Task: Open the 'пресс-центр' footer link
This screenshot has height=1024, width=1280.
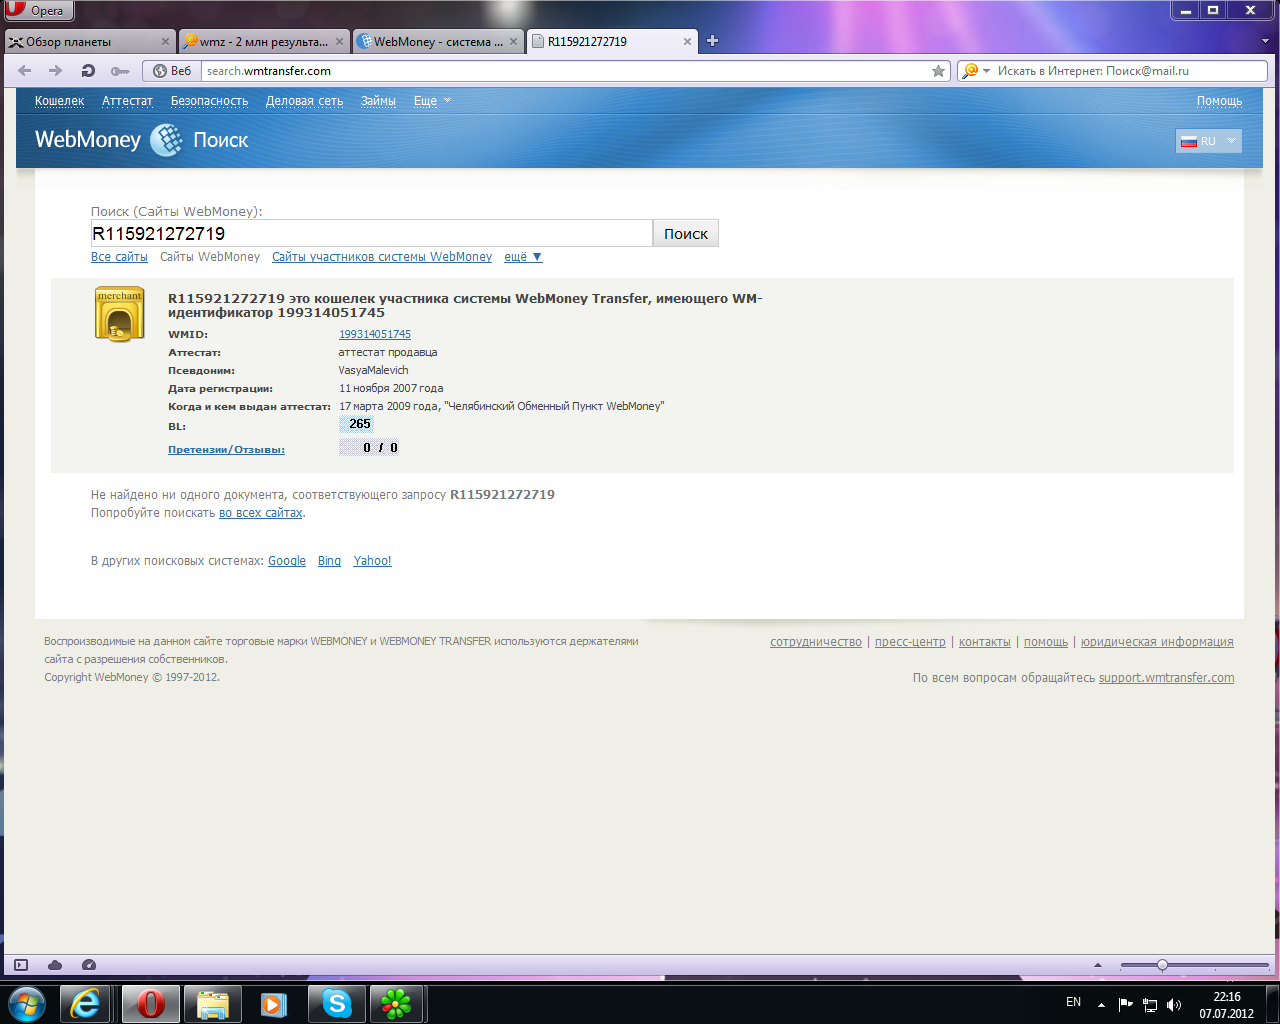Action: coord(910,642)
